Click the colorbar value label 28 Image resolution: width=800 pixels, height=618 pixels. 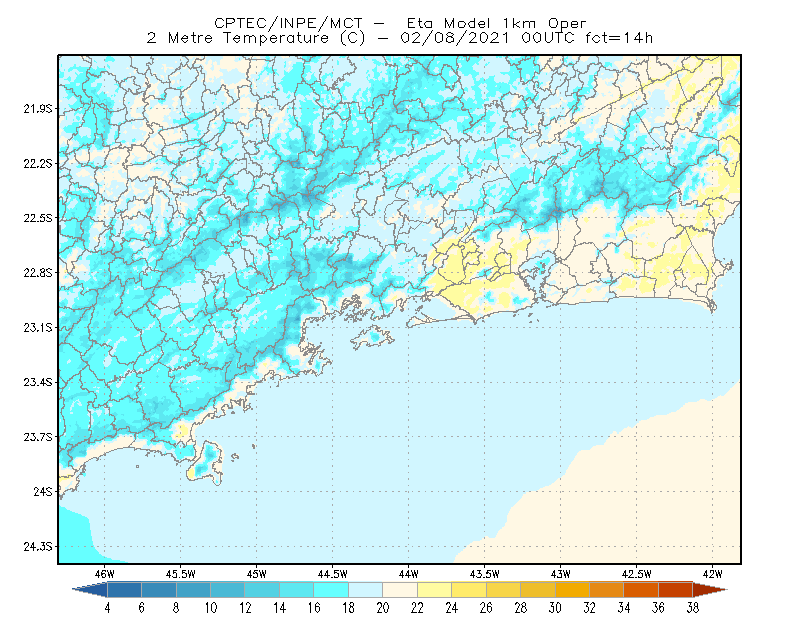[x=520, y=608]
